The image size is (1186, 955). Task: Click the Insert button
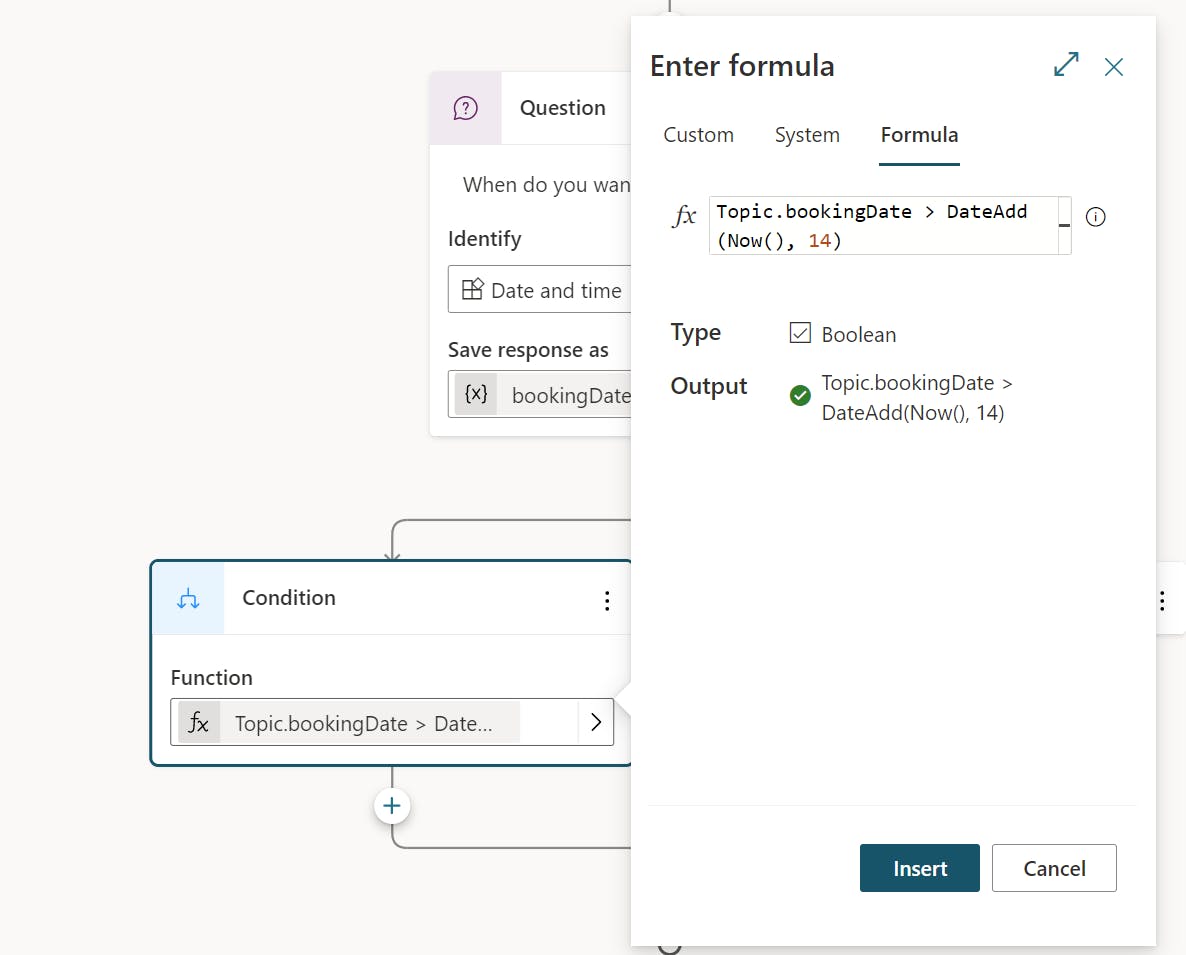919,867
